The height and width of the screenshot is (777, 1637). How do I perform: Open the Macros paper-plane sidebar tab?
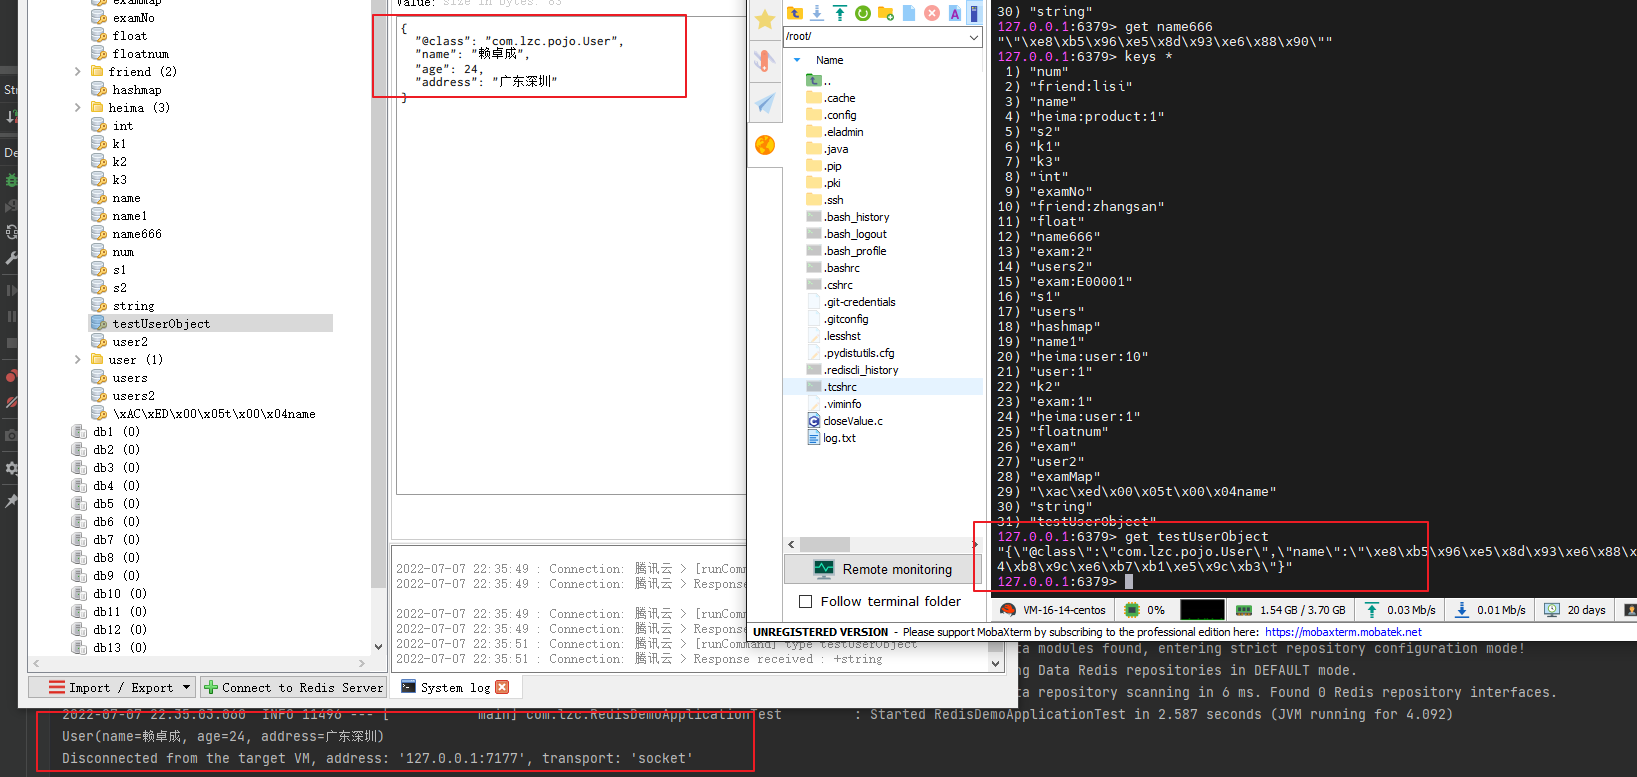tap(765, 102)
